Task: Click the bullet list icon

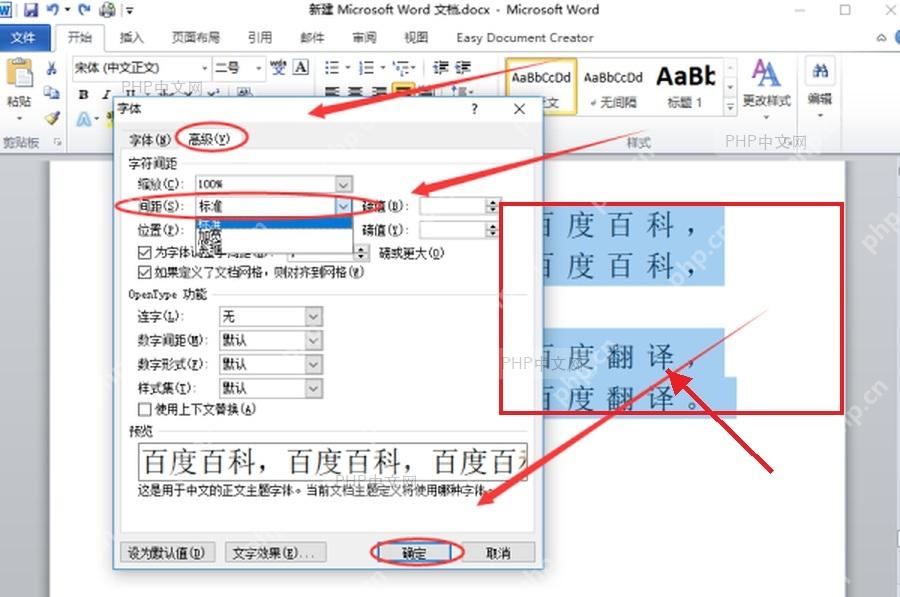Action: 332,68
